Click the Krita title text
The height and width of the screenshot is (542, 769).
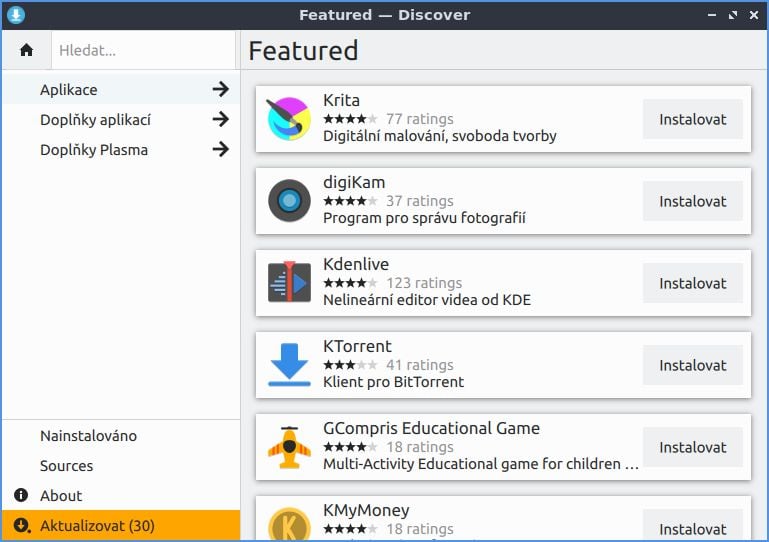tap(341, 100)
